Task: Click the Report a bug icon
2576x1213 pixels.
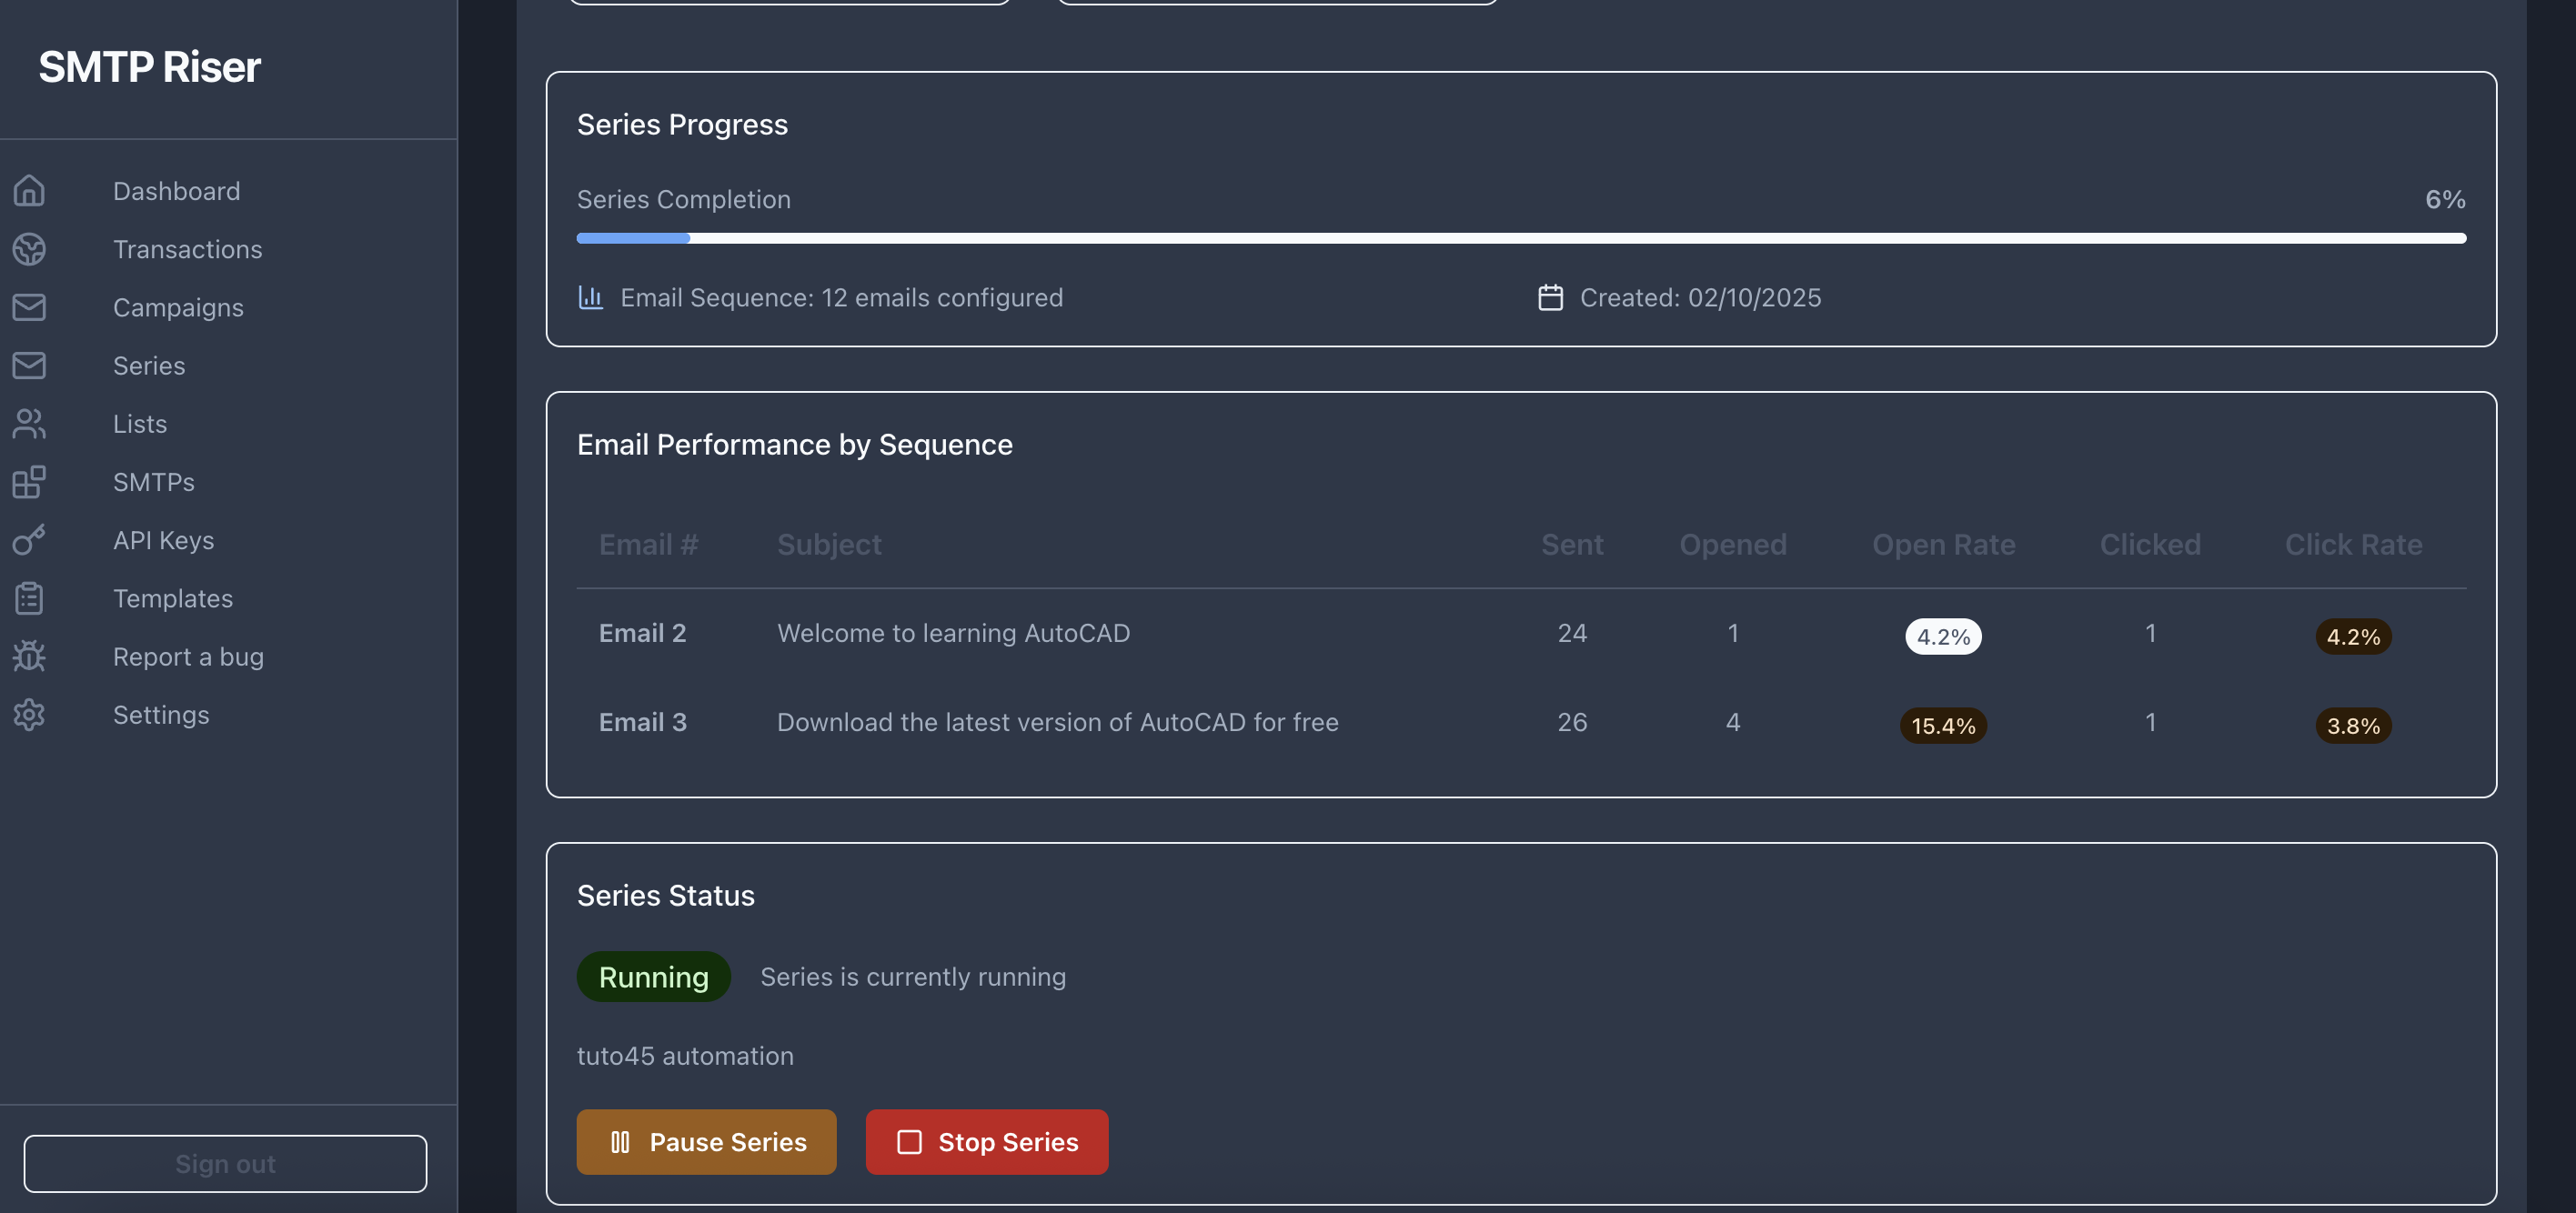Action: click(x=29, y=656)
